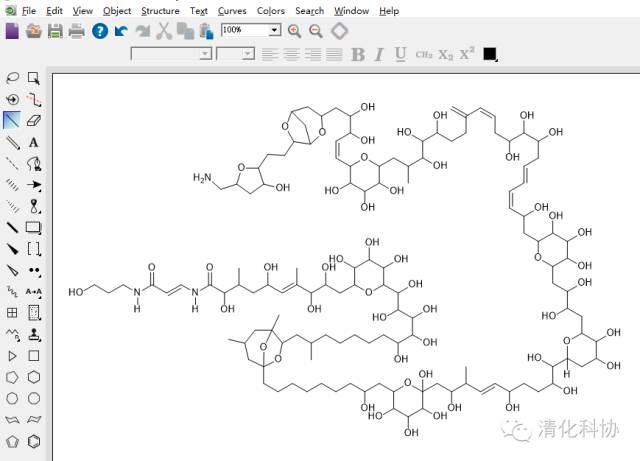Select the Lasso selection tool
640x461 pixels.
pyautogui.click(x=12, y=78)
